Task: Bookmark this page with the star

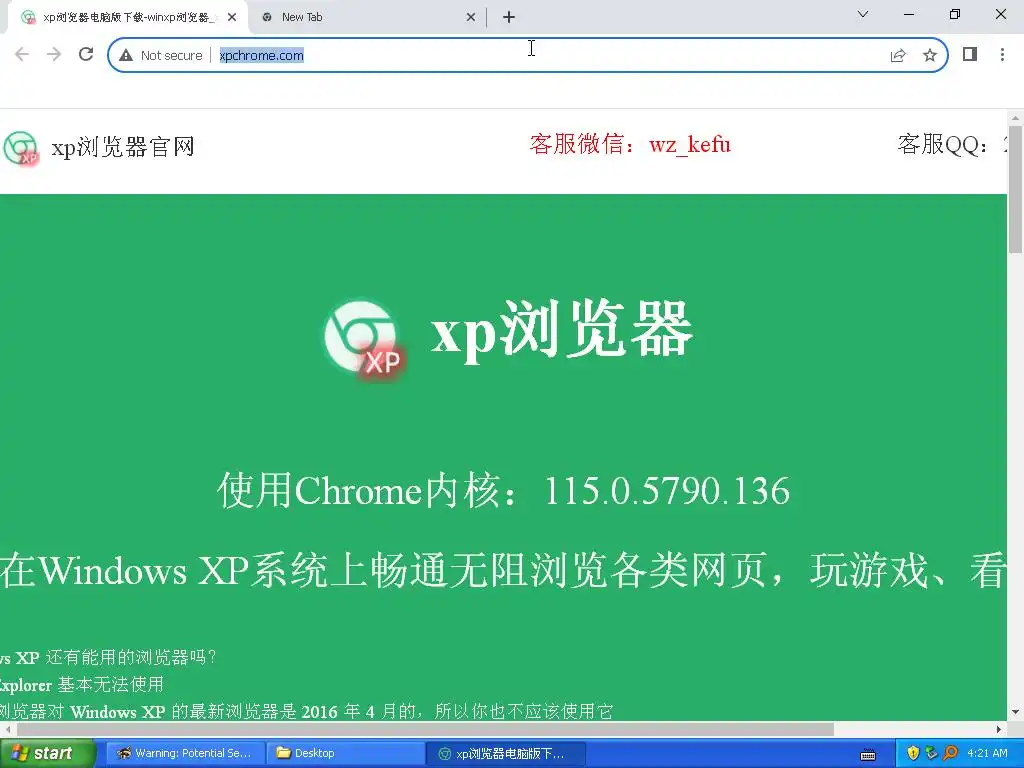Action: click(x=930, y=56)
